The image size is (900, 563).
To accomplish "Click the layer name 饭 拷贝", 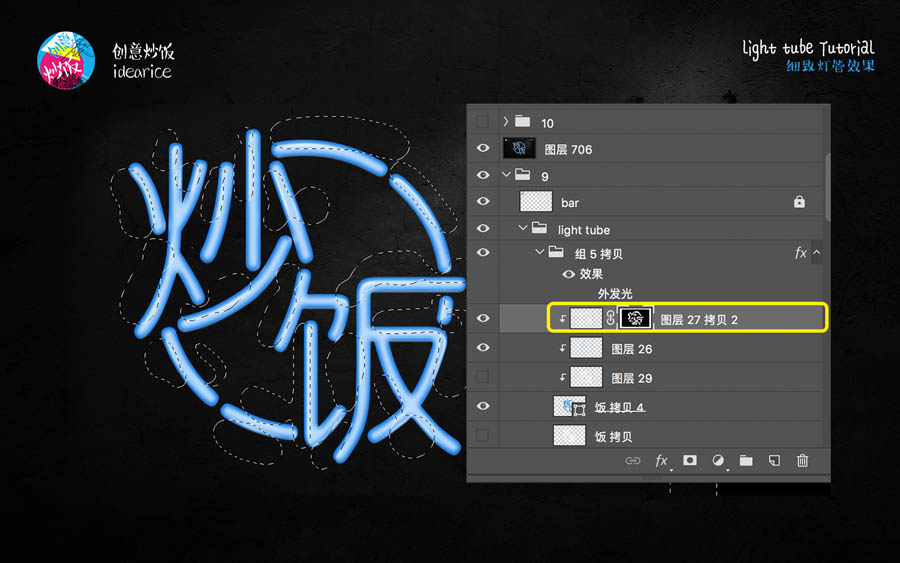I will [613, 437].
